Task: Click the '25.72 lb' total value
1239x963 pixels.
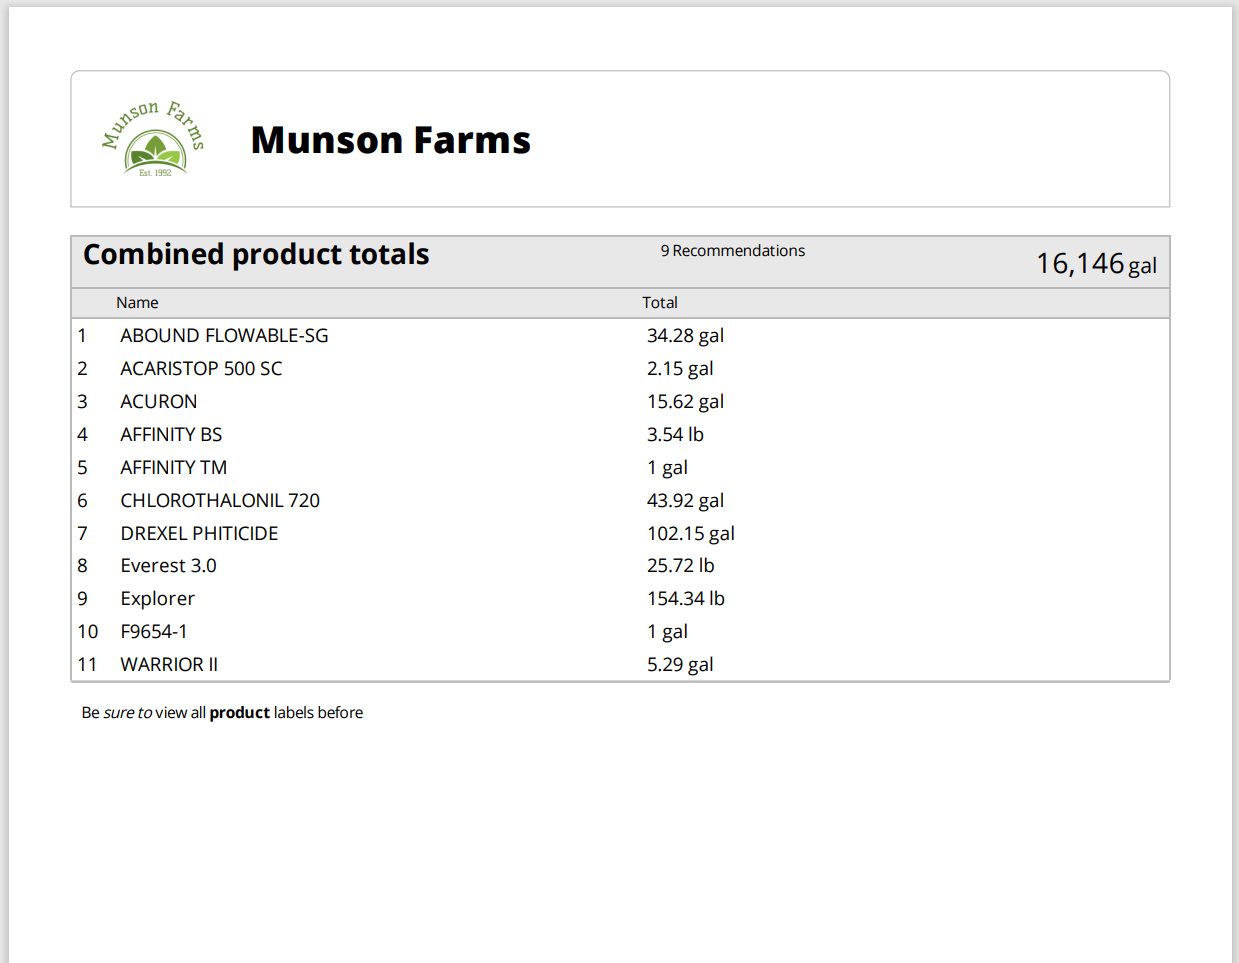Action: [680, 566]
